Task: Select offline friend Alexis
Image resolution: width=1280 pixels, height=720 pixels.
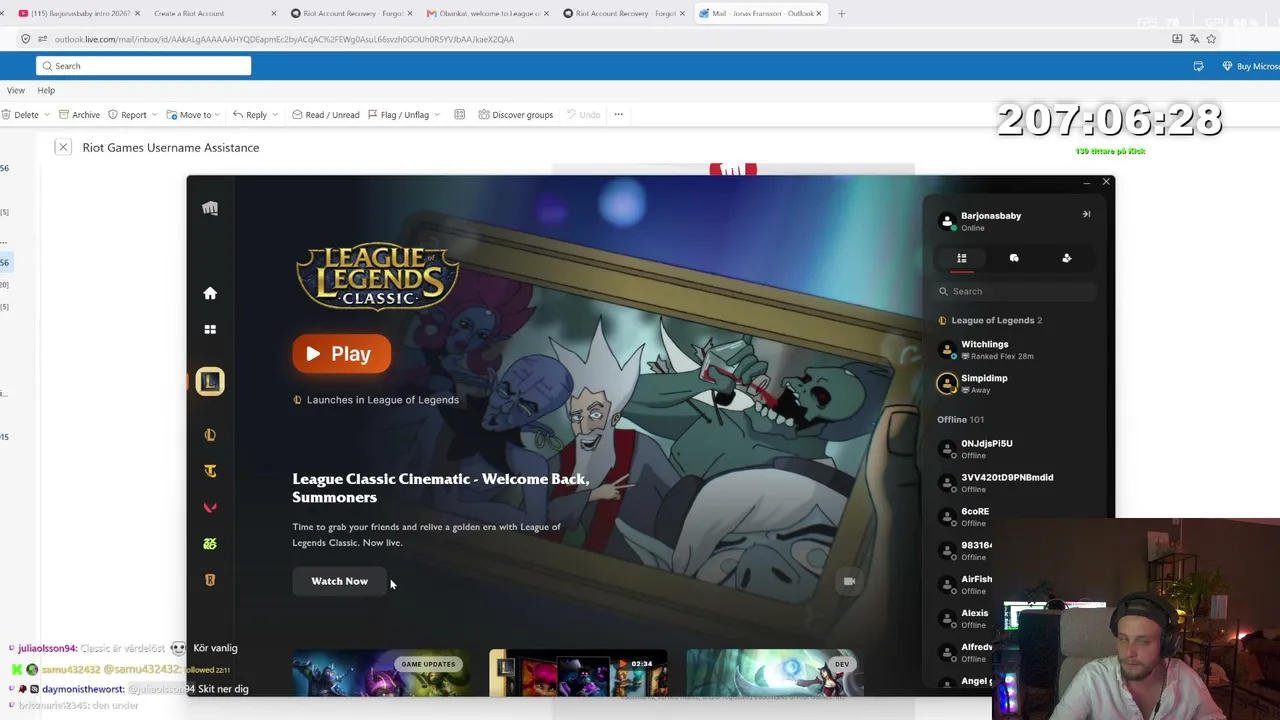Action: pos(965,618)
